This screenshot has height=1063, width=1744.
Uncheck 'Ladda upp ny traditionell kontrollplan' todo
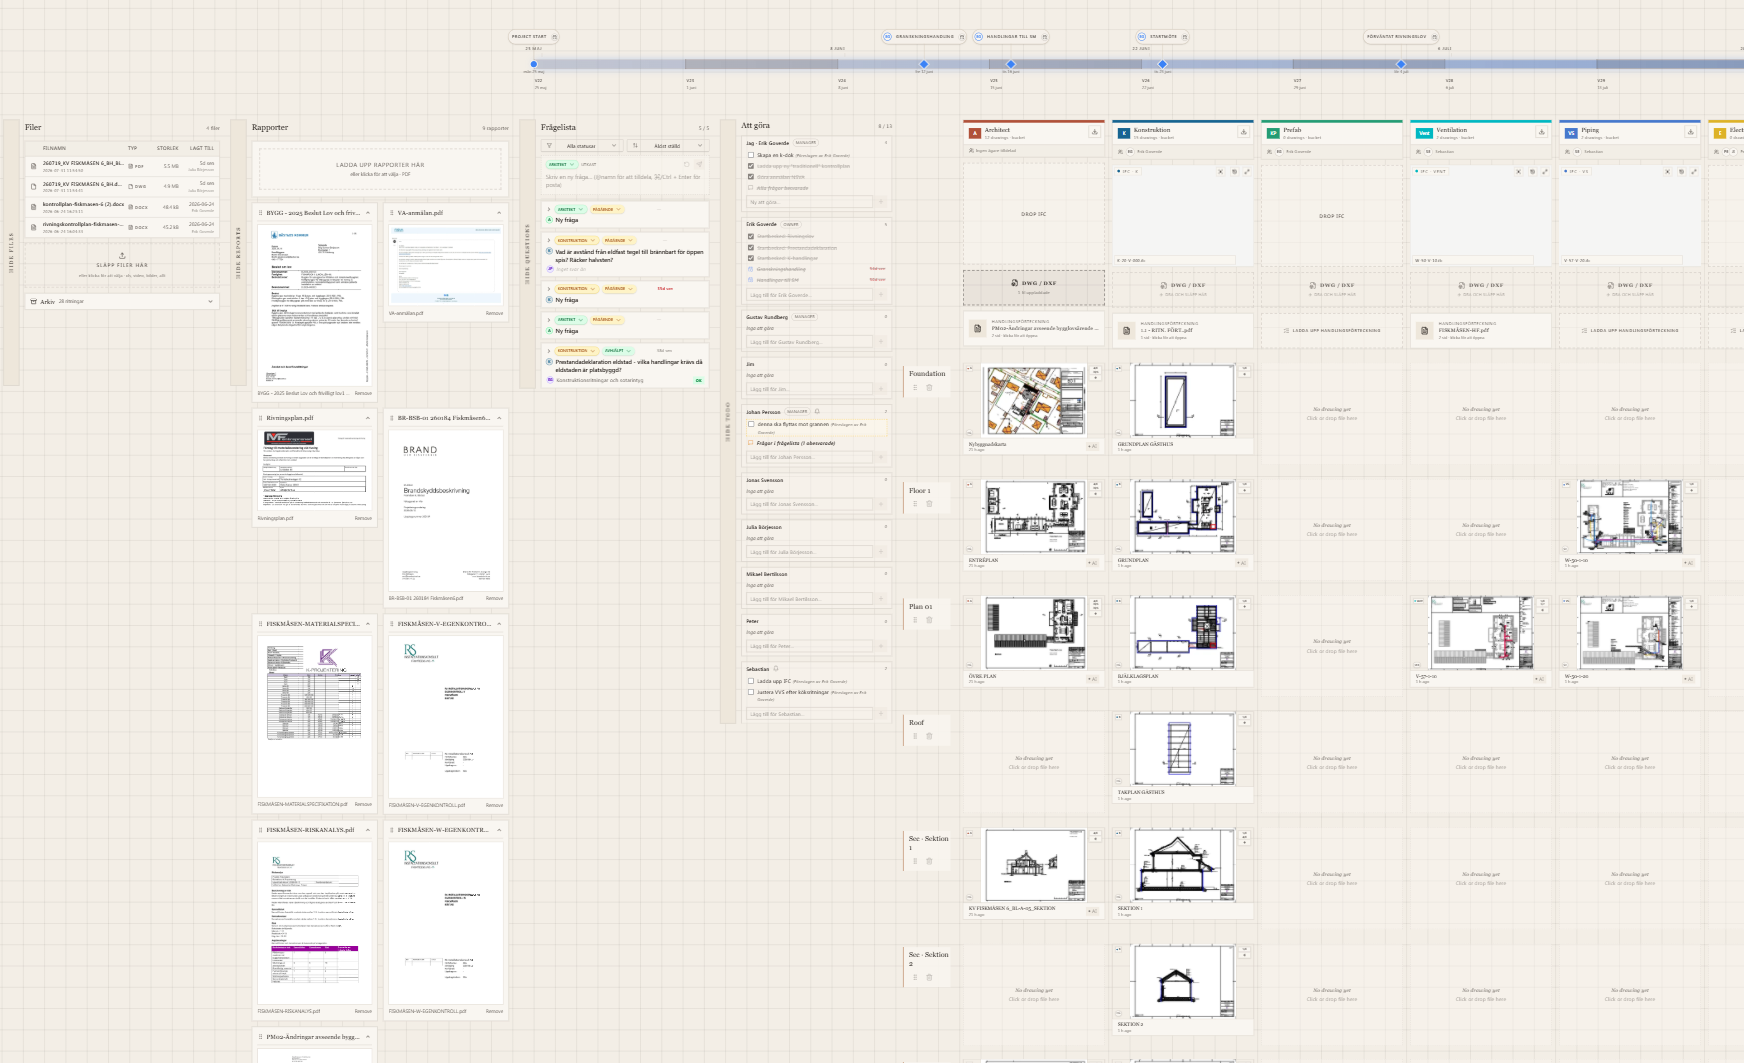pos(751,166)
